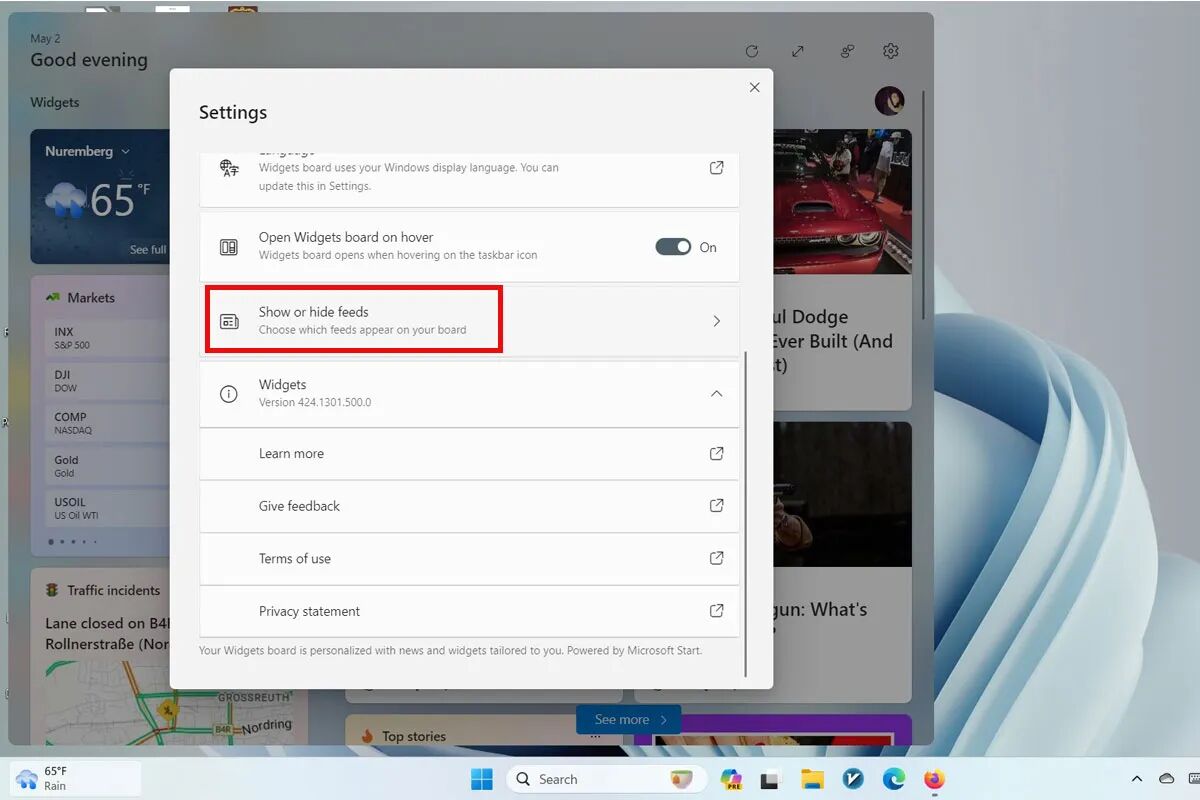Expand Widgets board to full view
This screenshot has height=800, width=1200.
[x=798, y=51]
